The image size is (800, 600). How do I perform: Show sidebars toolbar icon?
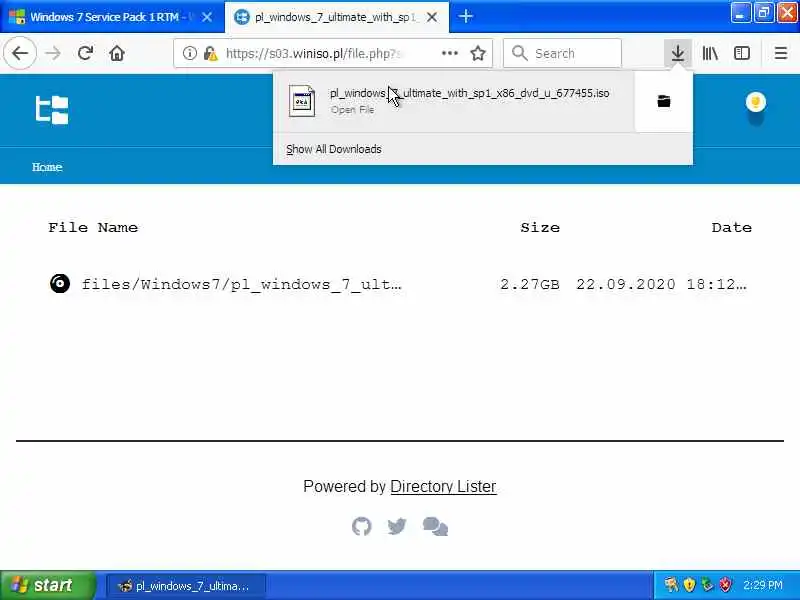pos(742,53)
